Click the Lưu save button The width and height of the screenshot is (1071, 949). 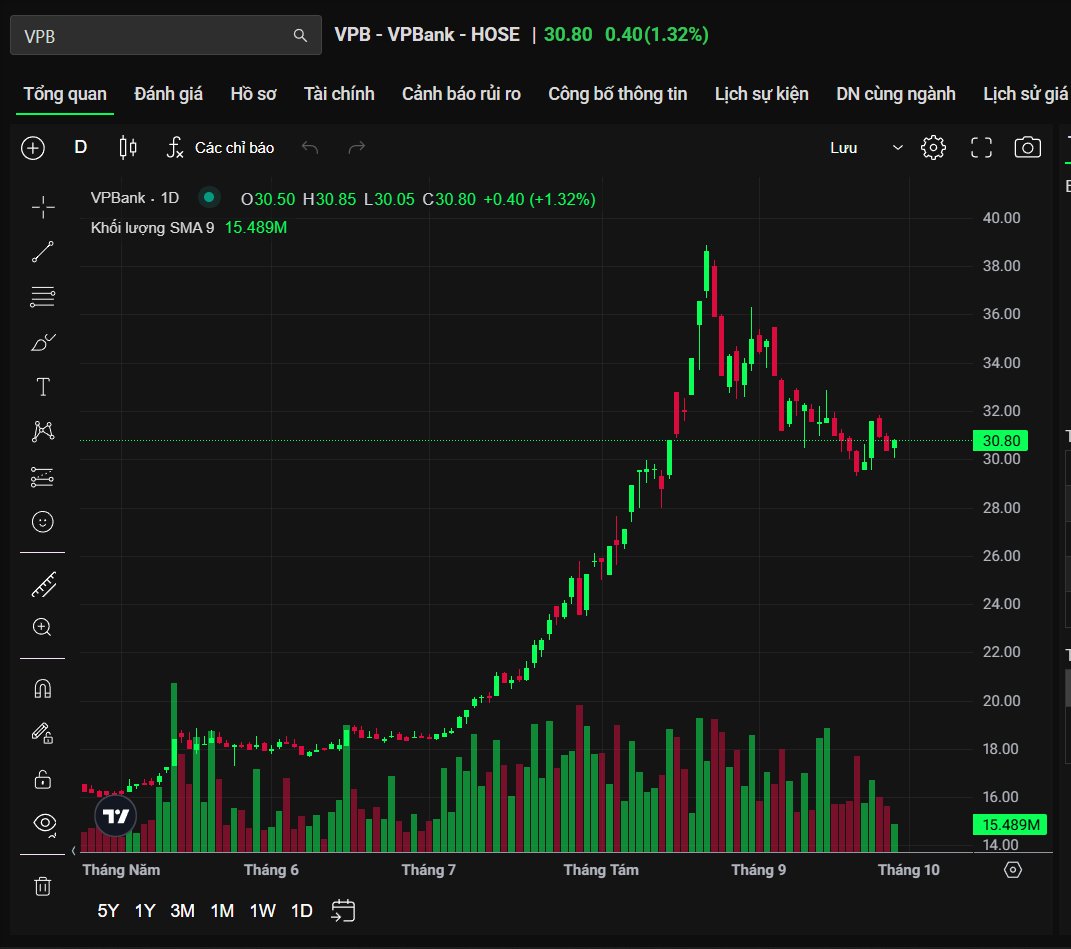tap(844, 148)
